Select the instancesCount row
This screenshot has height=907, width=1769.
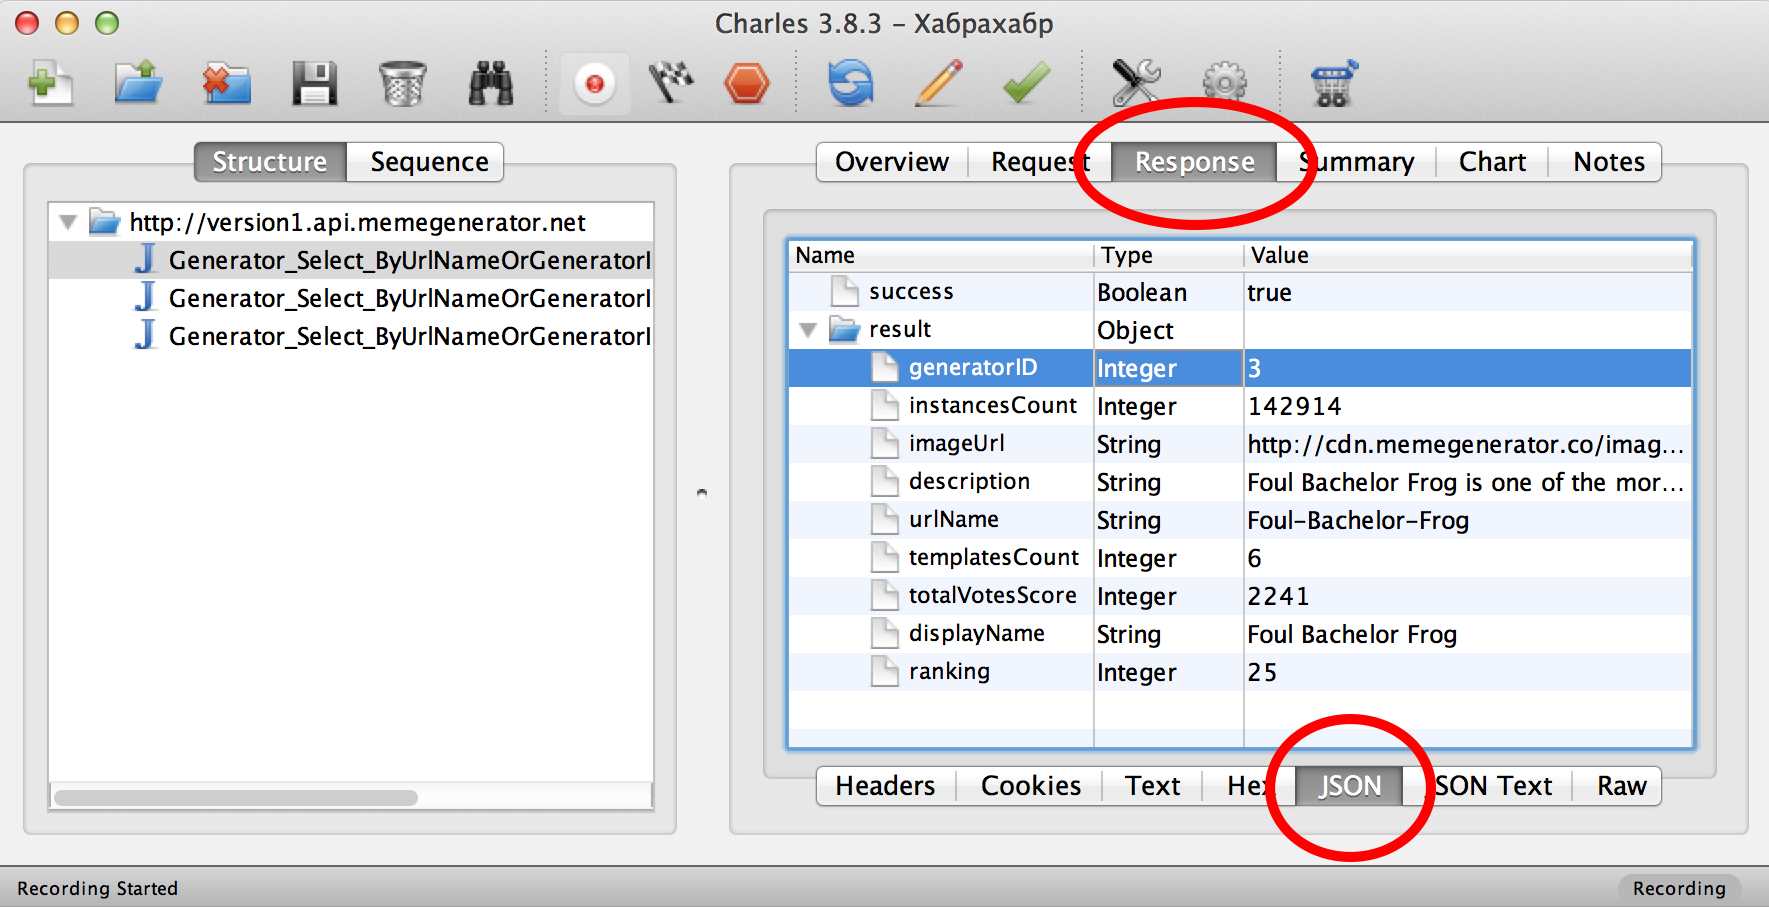1240,406
